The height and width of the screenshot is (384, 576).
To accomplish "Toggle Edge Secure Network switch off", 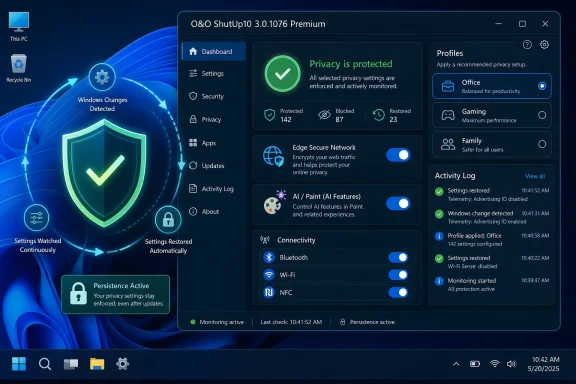I will click(x=398, y=155).
